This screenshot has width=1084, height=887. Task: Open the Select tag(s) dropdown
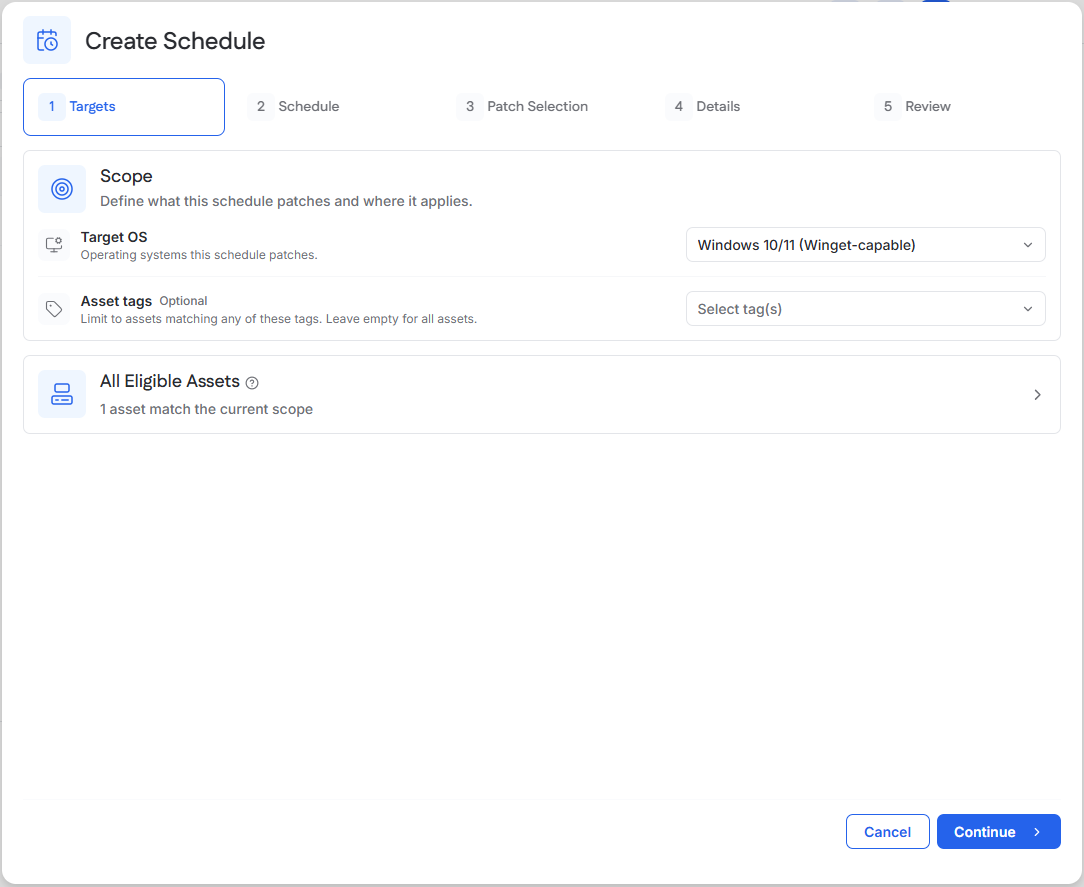tap(865, 309)
